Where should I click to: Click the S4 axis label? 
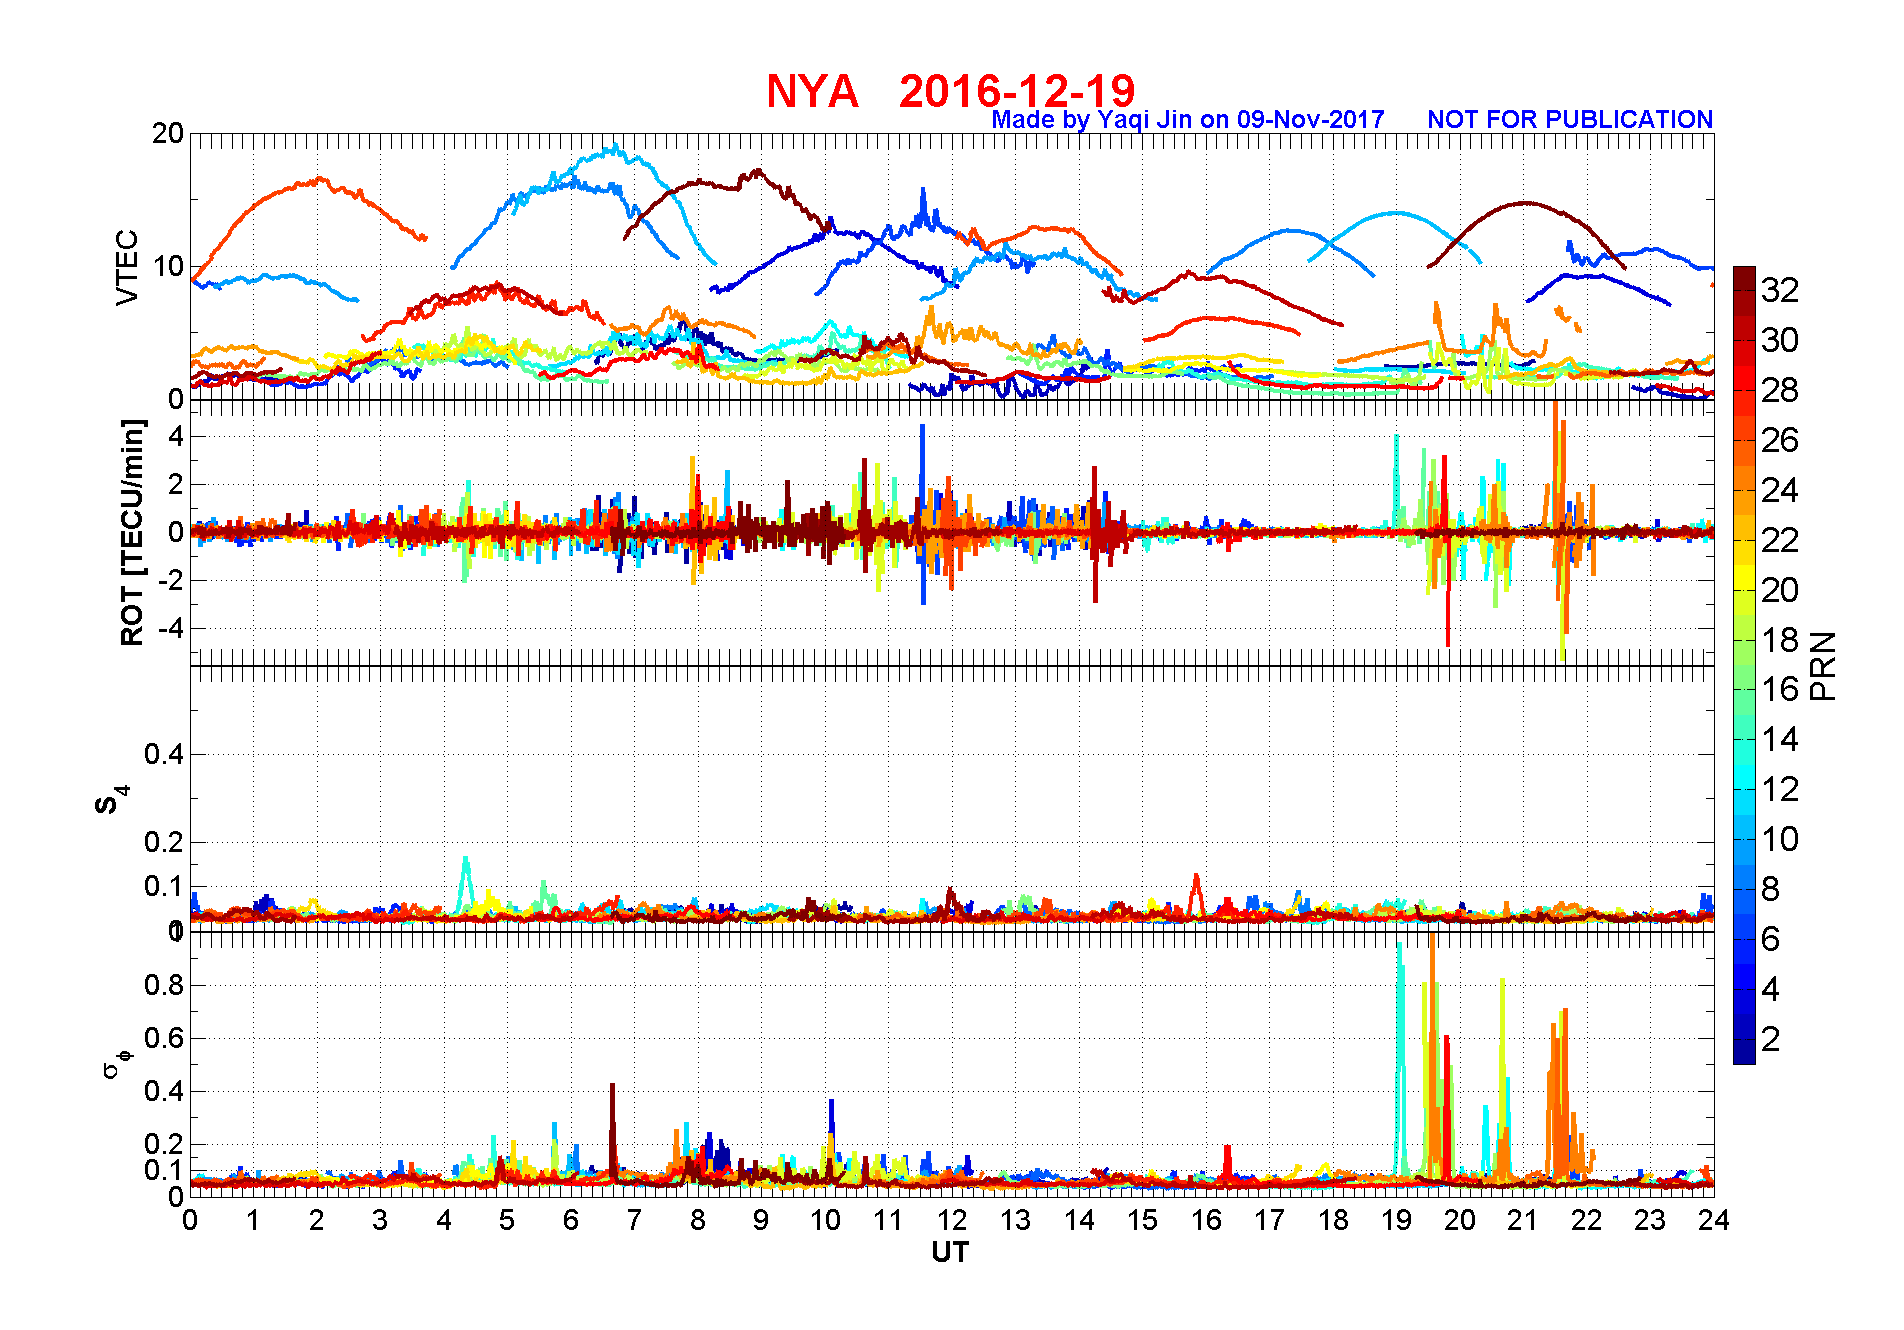(110, 800)
